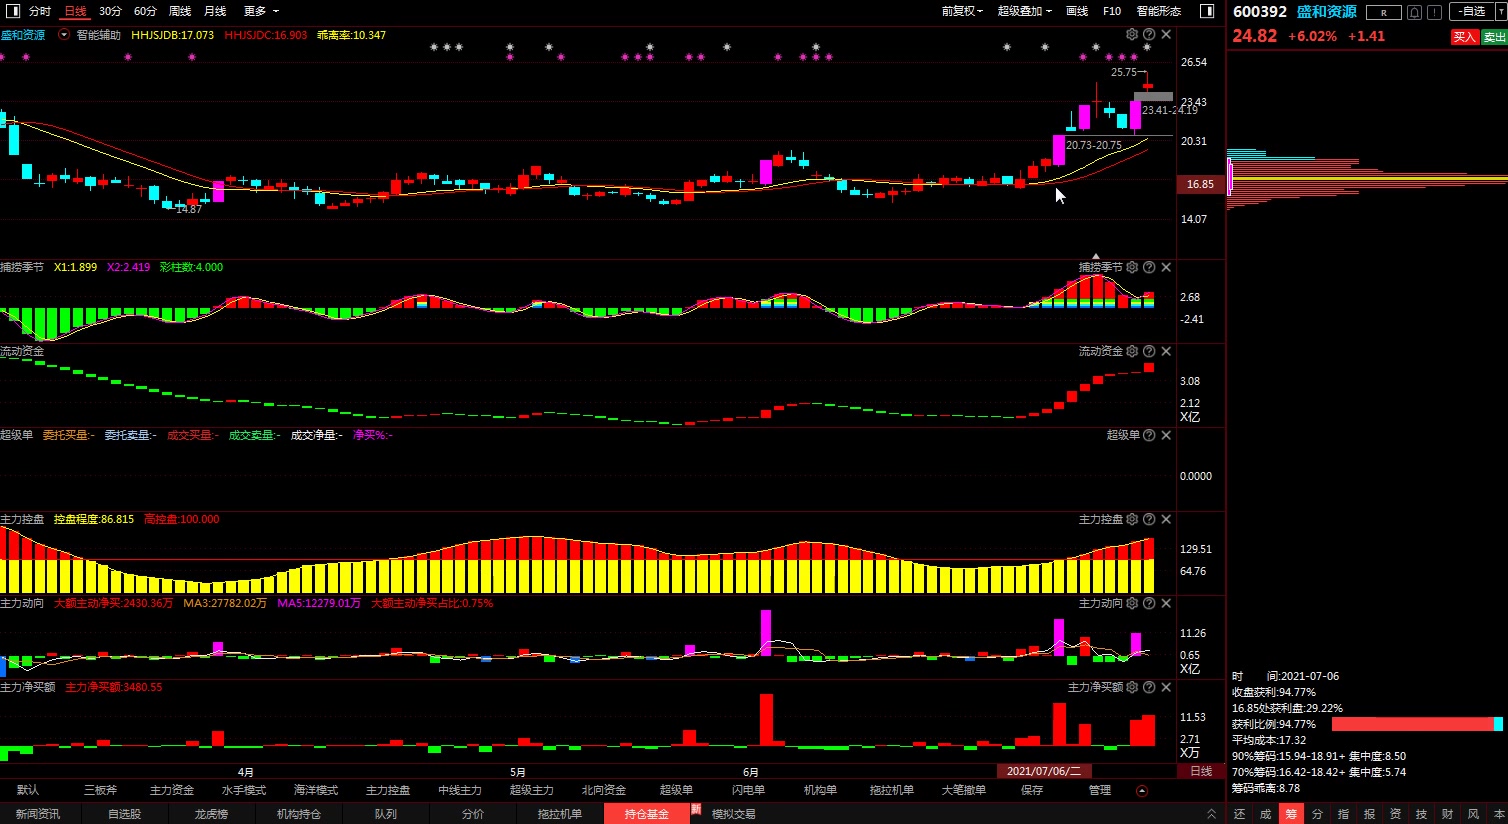Close the main chart indicator overlay
This screenshot has width=1508, height=824.
coord(1166,34)
